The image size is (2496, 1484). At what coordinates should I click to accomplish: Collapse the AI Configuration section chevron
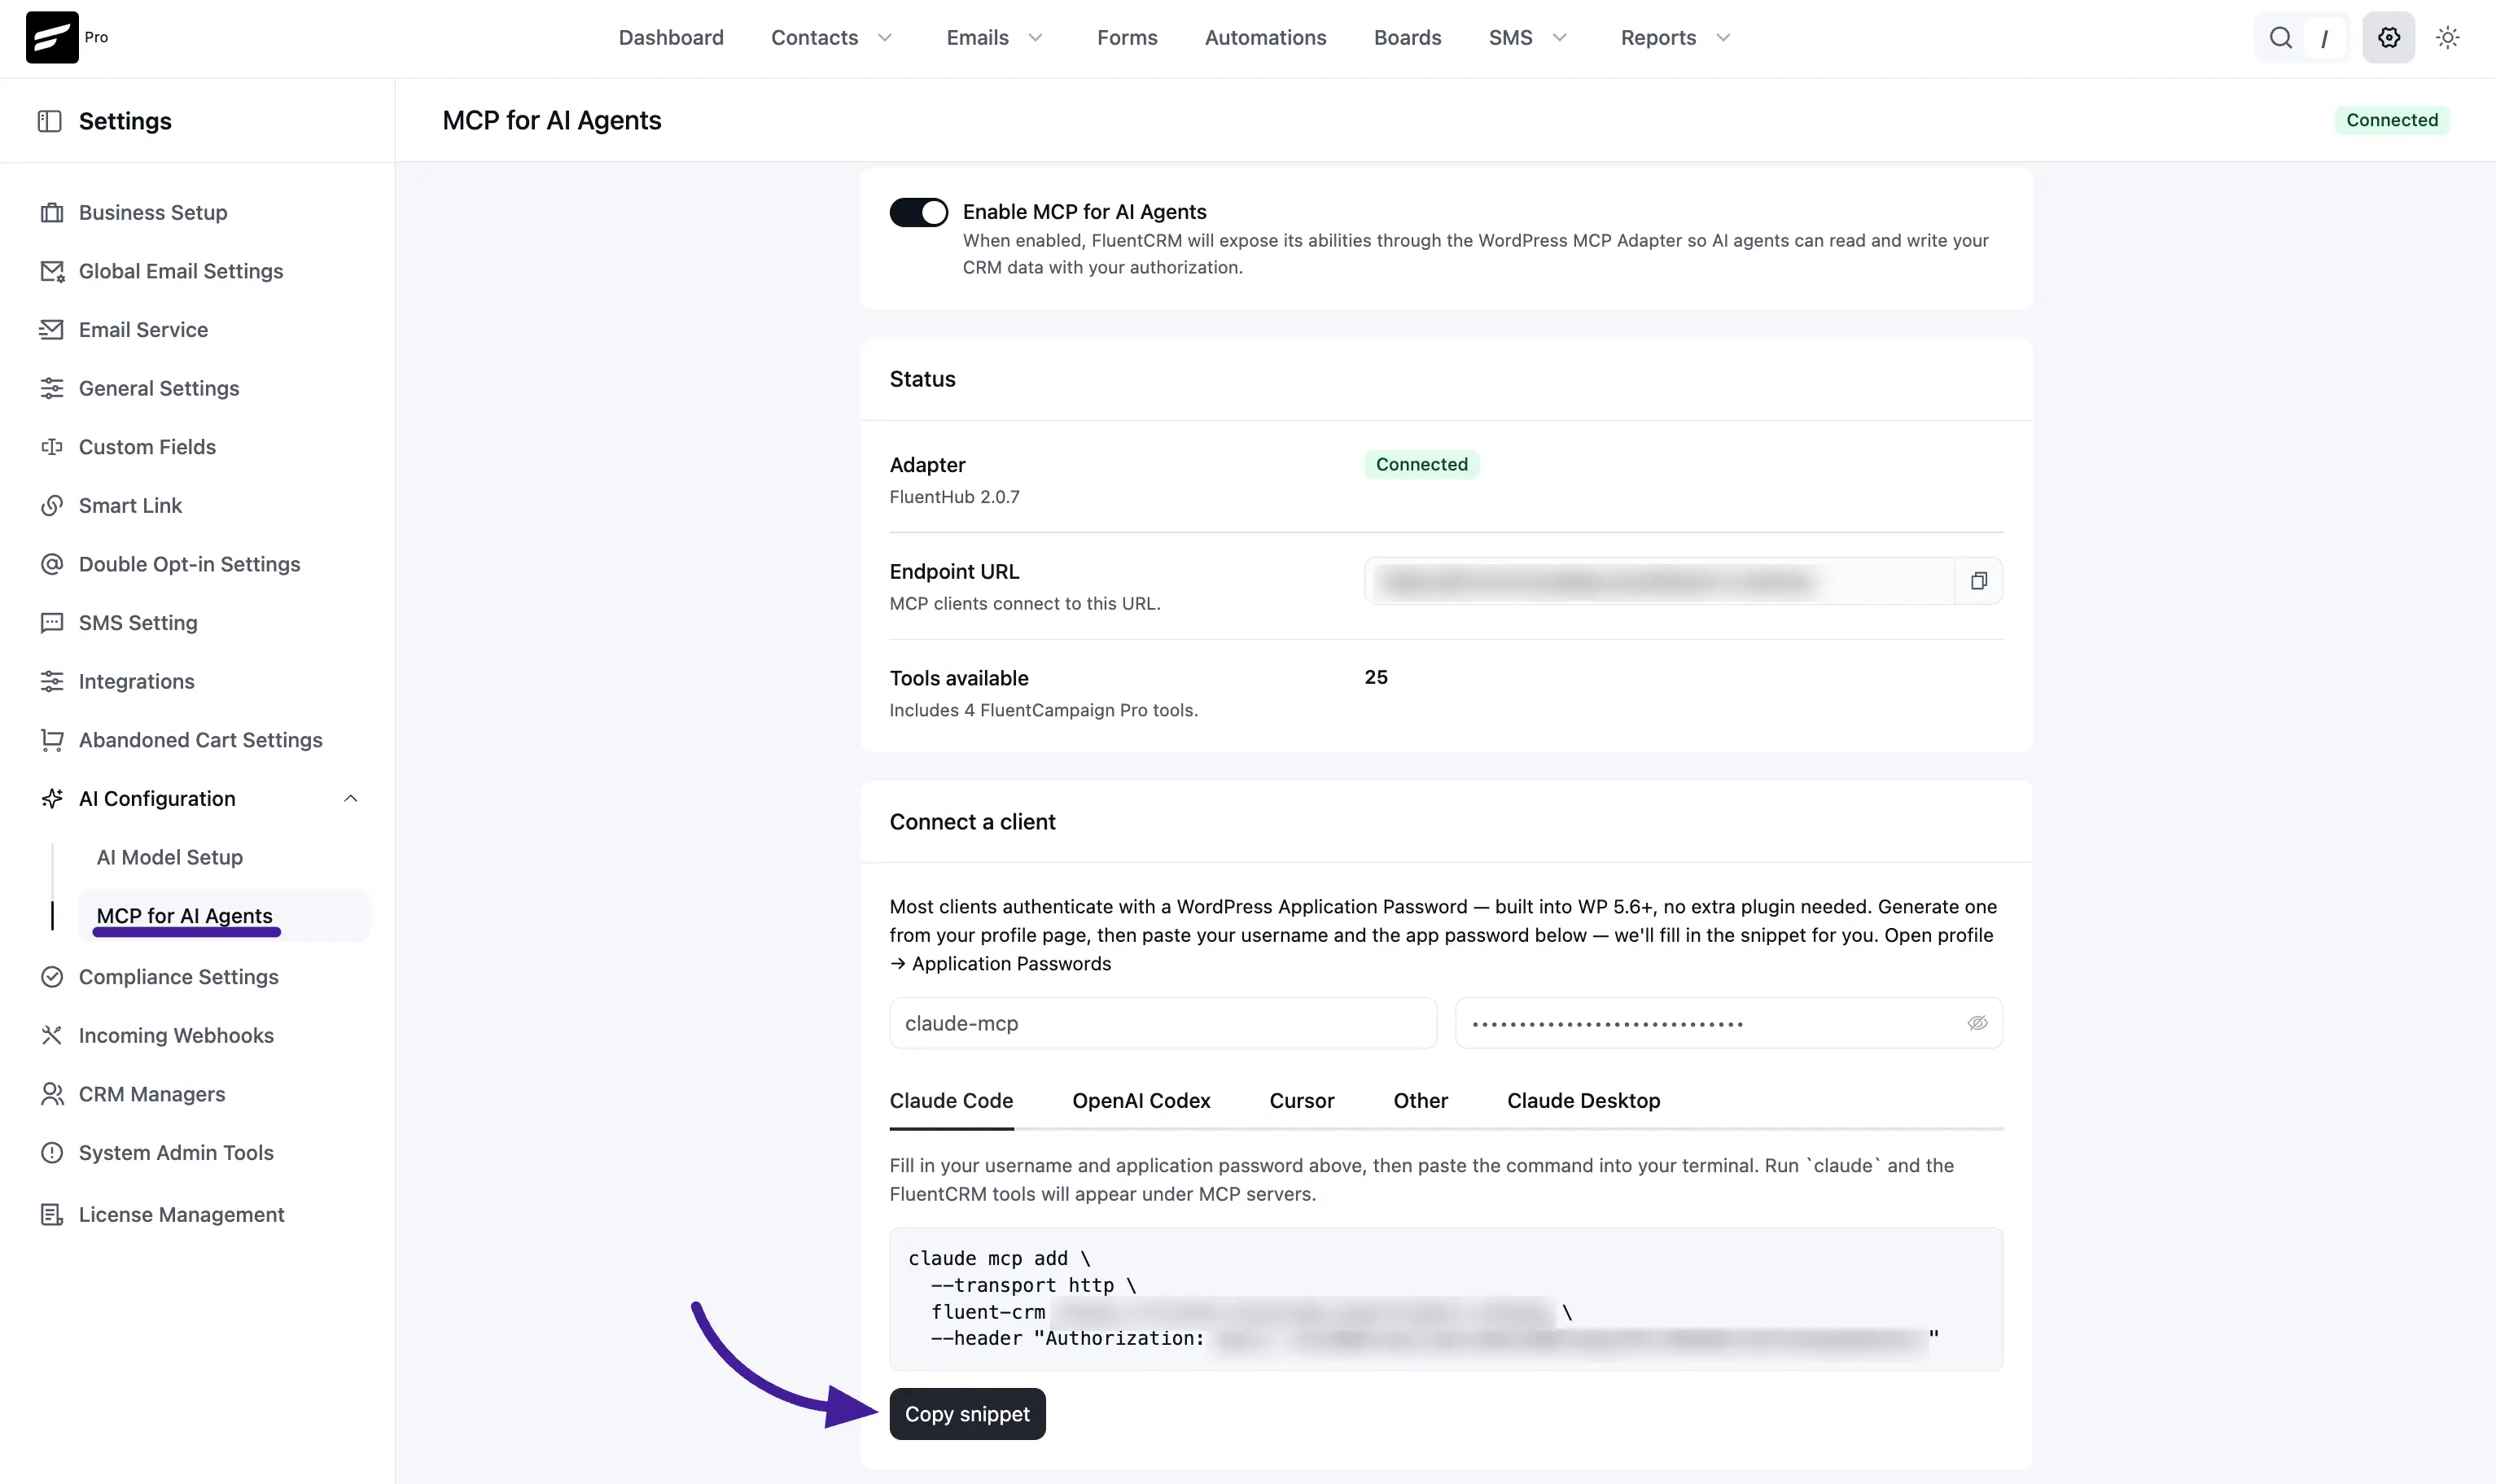351,799
